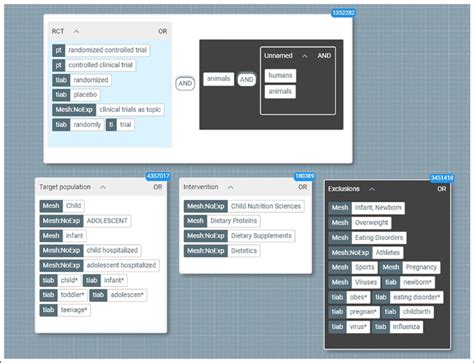Click the AND connector between RCT and dark block

(185, 83)
